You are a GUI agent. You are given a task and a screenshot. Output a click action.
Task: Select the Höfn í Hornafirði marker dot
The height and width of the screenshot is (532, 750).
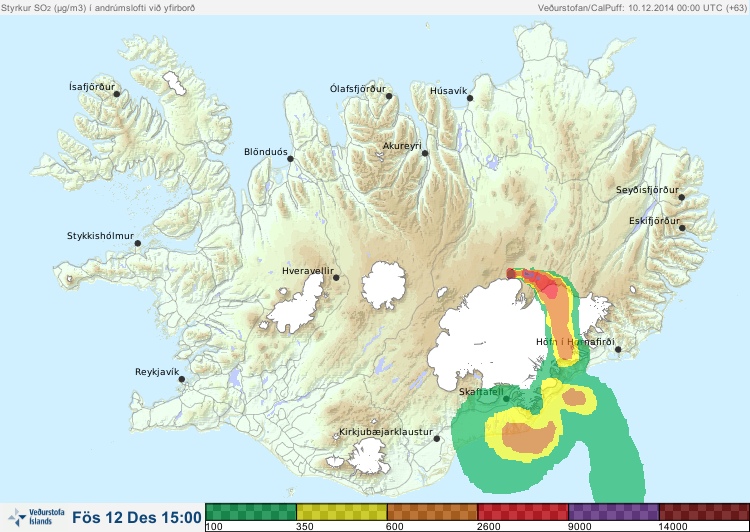(x=618, y=350)
